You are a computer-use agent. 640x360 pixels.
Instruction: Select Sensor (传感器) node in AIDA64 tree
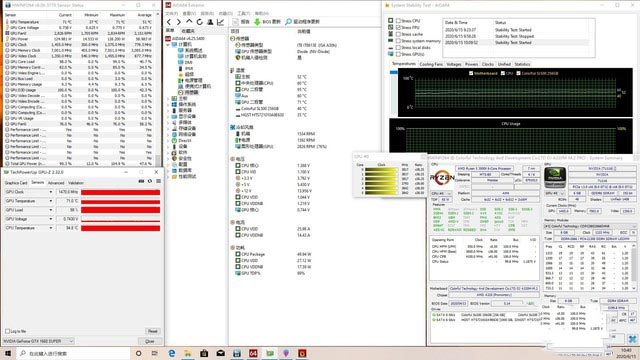click(188, 93)
